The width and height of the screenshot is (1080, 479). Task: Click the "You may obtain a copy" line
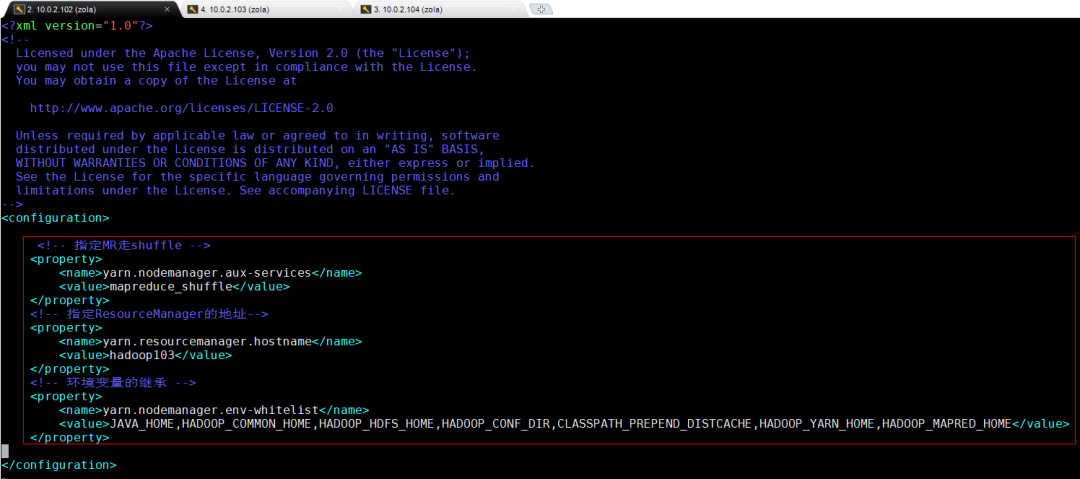click(x=156, y=81)
